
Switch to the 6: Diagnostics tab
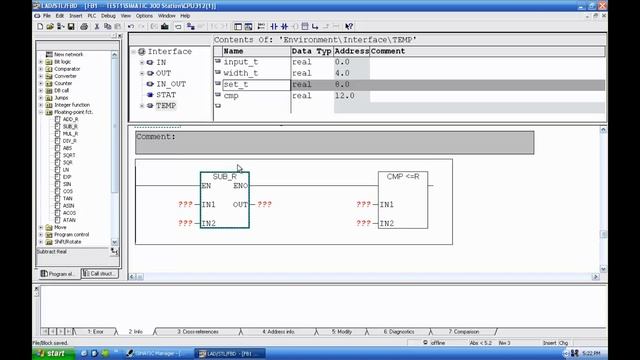coord(399,332)
